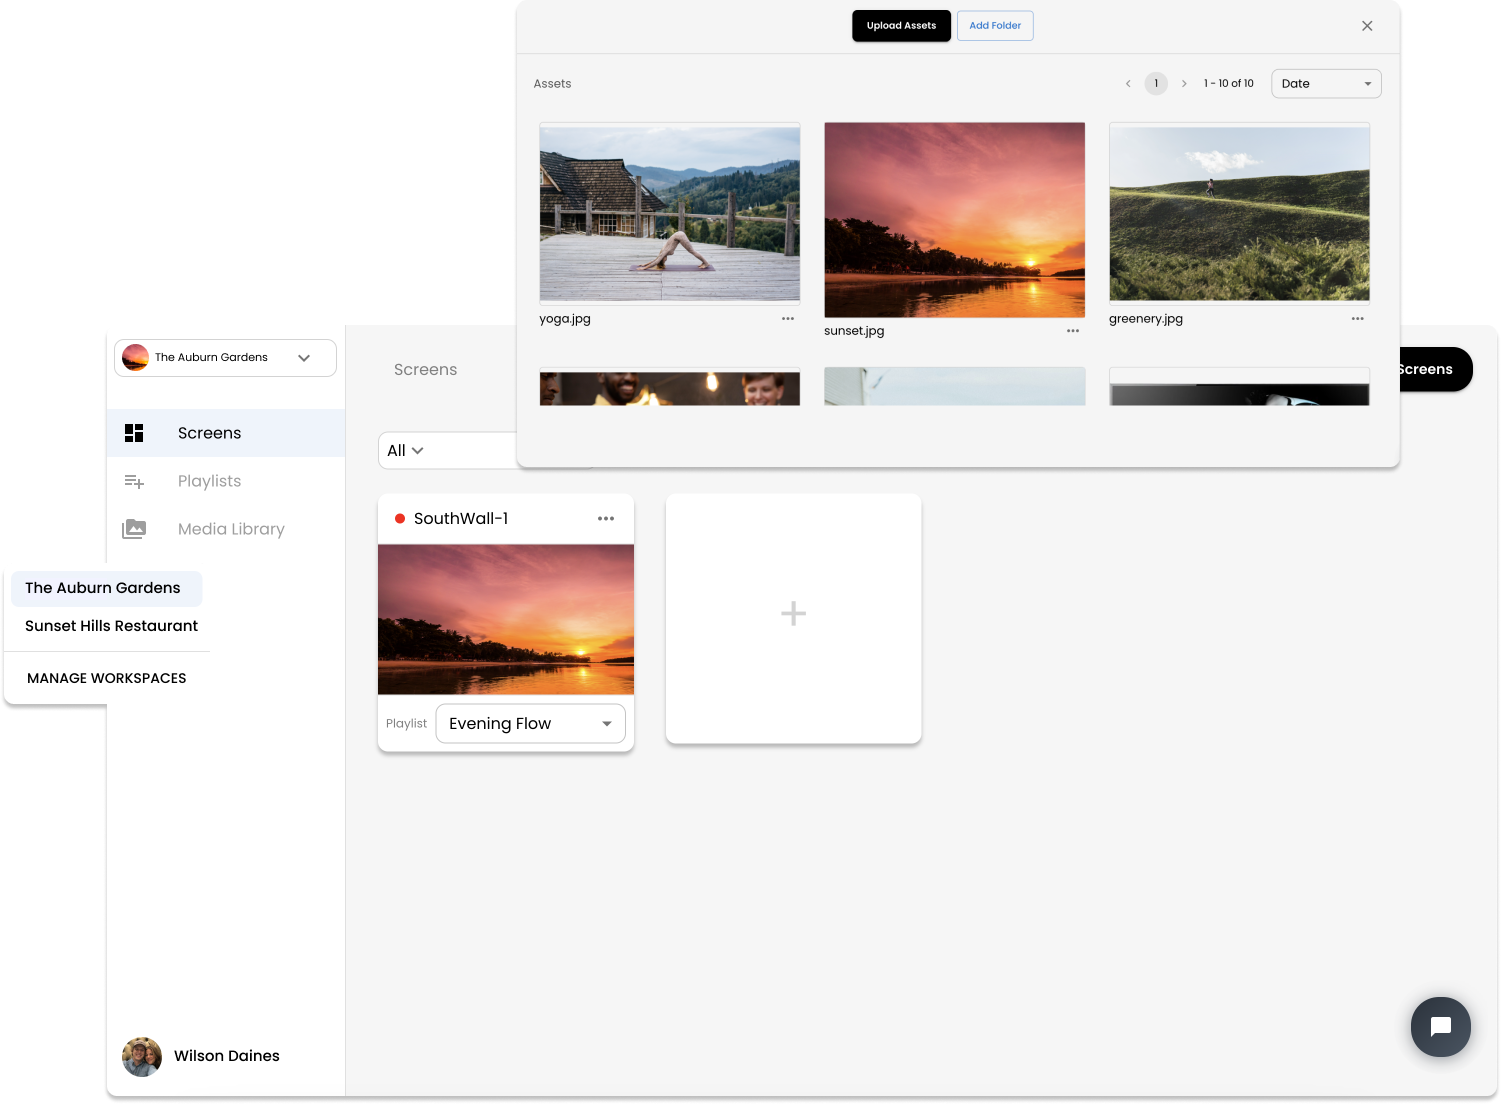Click the SouthWall-1 screen preview image
The width and height of the screenshot is (1501, 1104).
[x=506, y=620]
